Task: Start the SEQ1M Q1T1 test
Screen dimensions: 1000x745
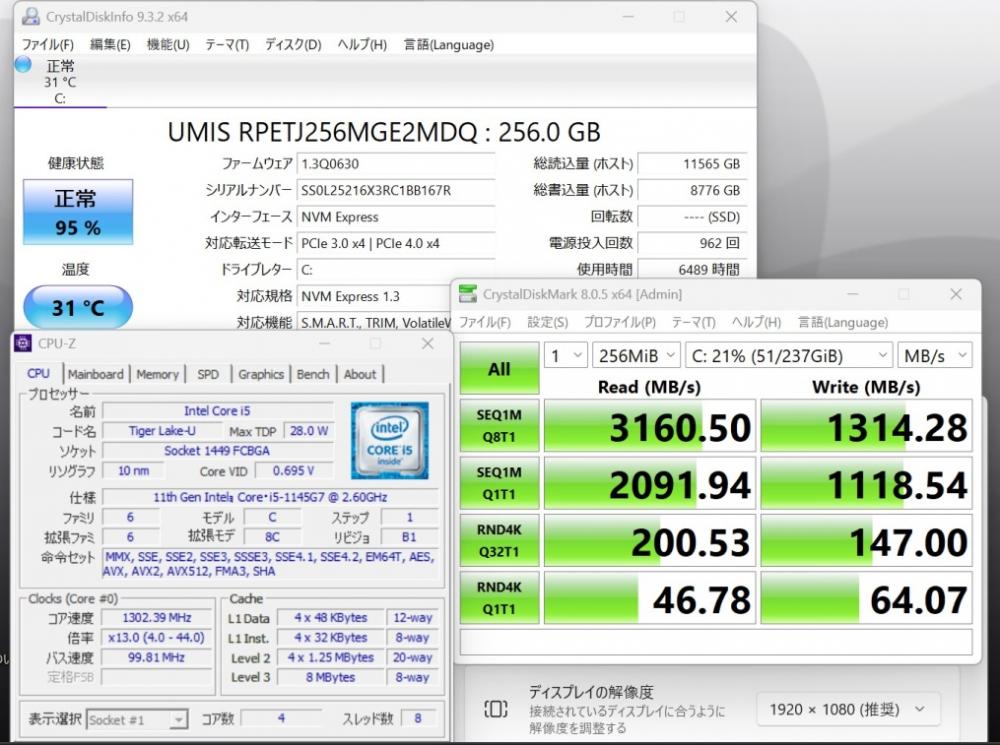Action: click(499, 483)
